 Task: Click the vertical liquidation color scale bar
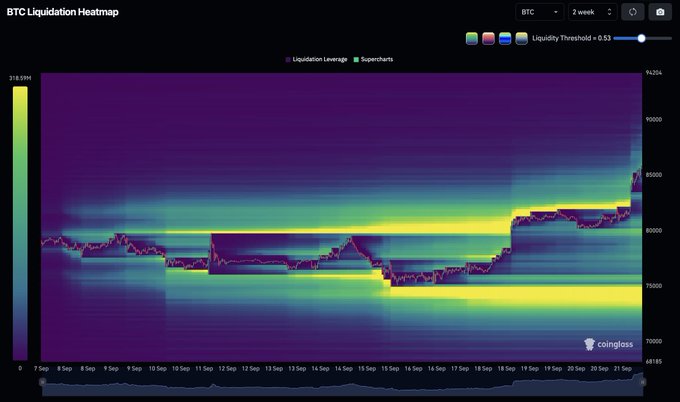click(20, 223)
